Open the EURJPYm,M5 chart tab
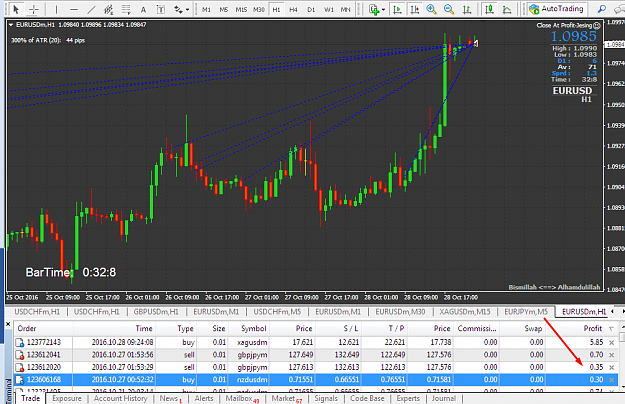Image resolution: width=625 pixels, height=404 pixels. [526, 312]
